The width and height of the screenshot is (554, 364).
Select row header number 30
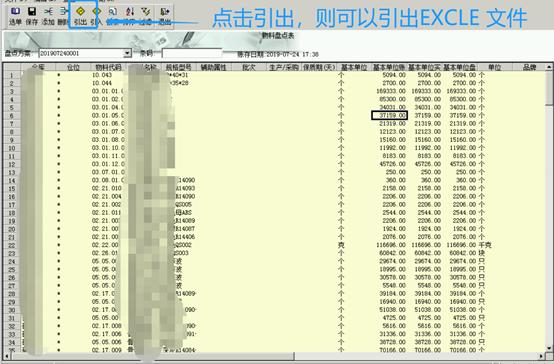click(x=12, y=310)
